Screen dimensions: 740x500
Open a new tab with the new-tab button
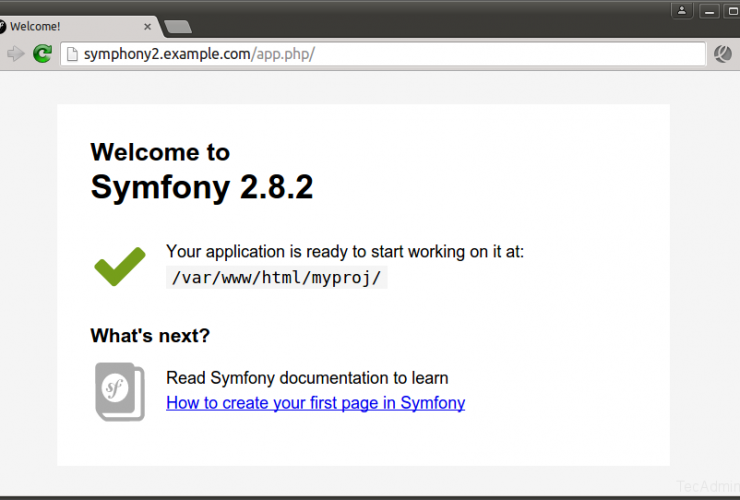tap(178, 27)
